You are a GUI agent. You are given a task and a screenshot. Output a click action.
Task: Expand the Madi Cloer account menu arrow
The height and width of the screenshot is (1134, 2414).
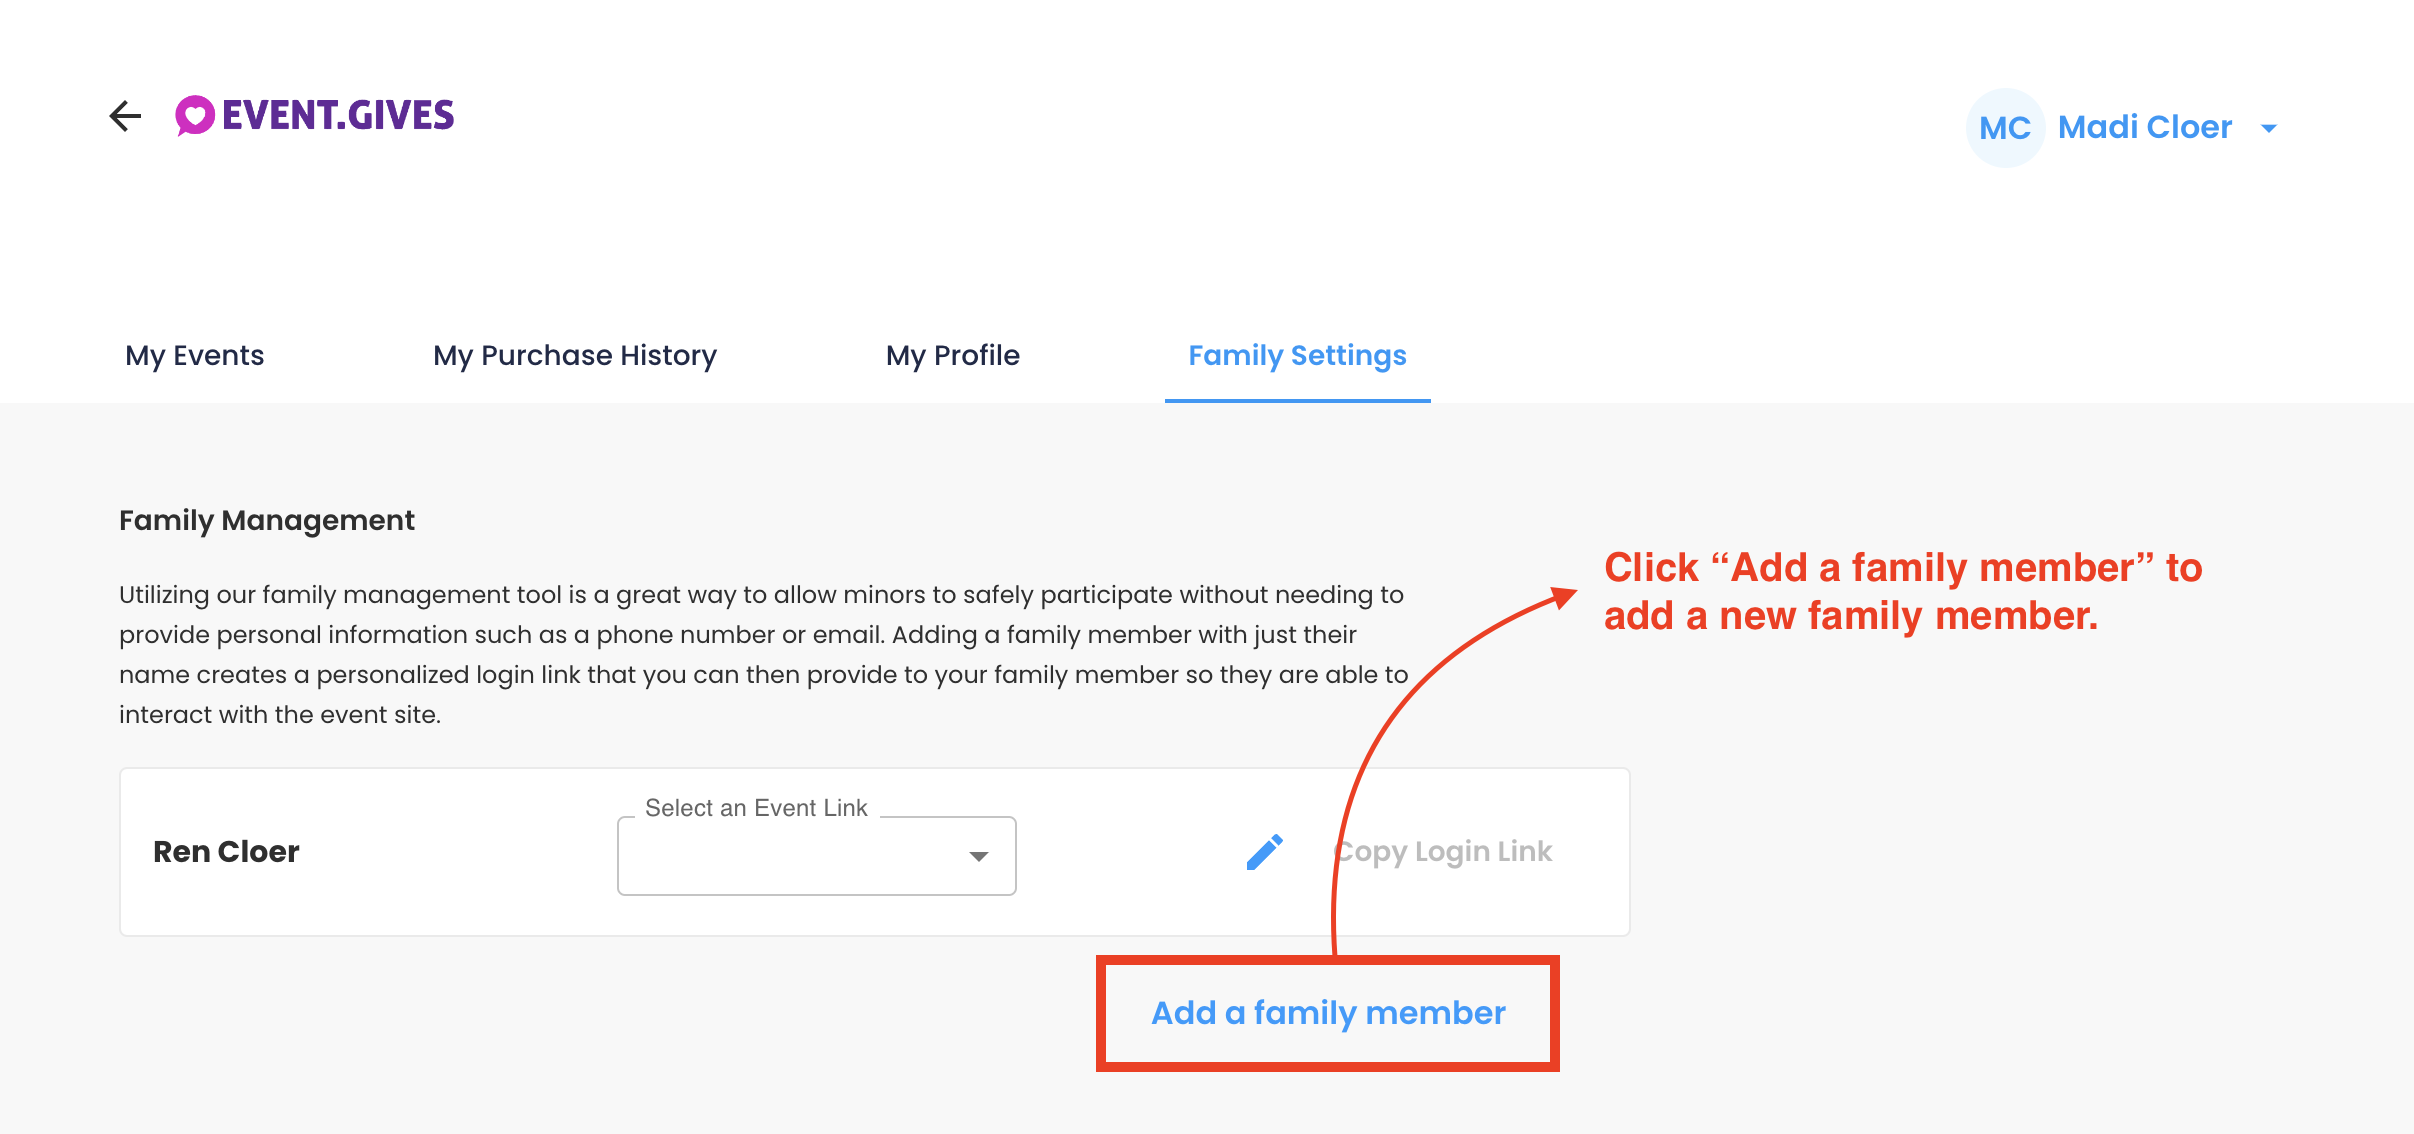tap(2269, 128)
